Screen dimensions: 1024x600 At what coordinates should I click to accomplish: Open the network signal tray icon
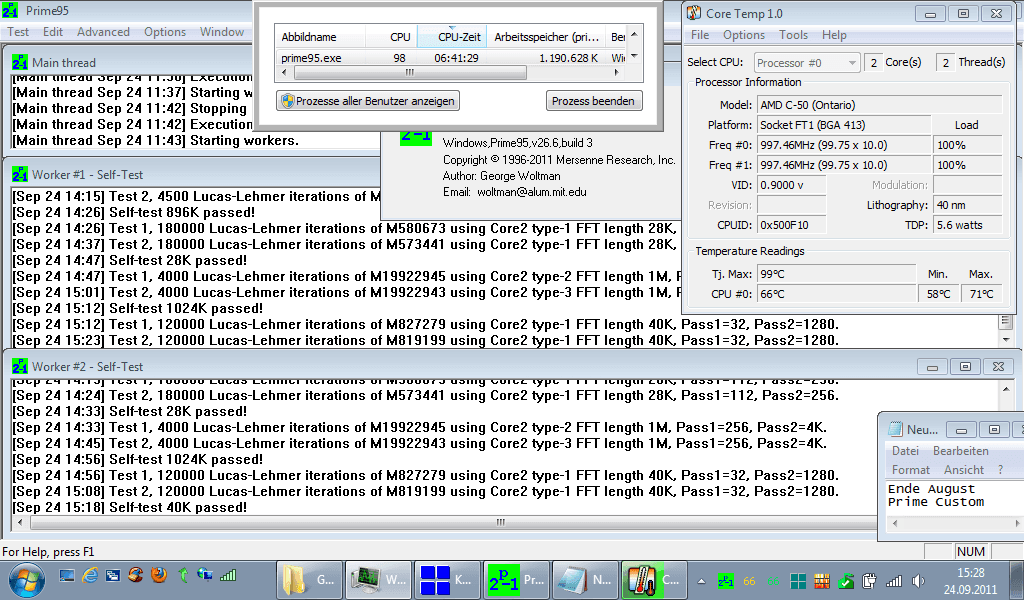893,580
